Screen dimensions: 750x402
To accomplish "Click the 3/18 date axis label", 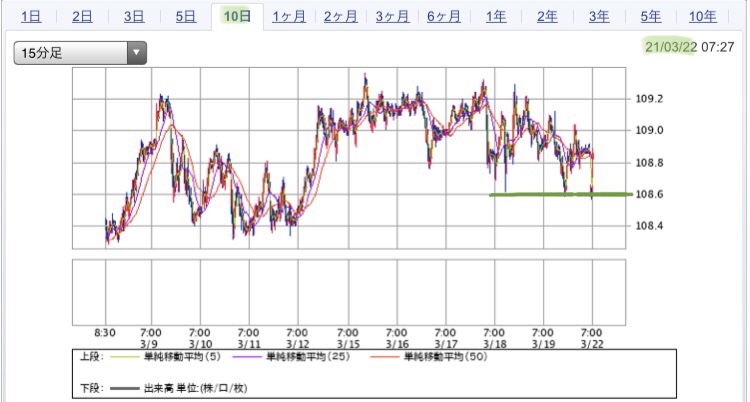I will [x=495, y=345].
